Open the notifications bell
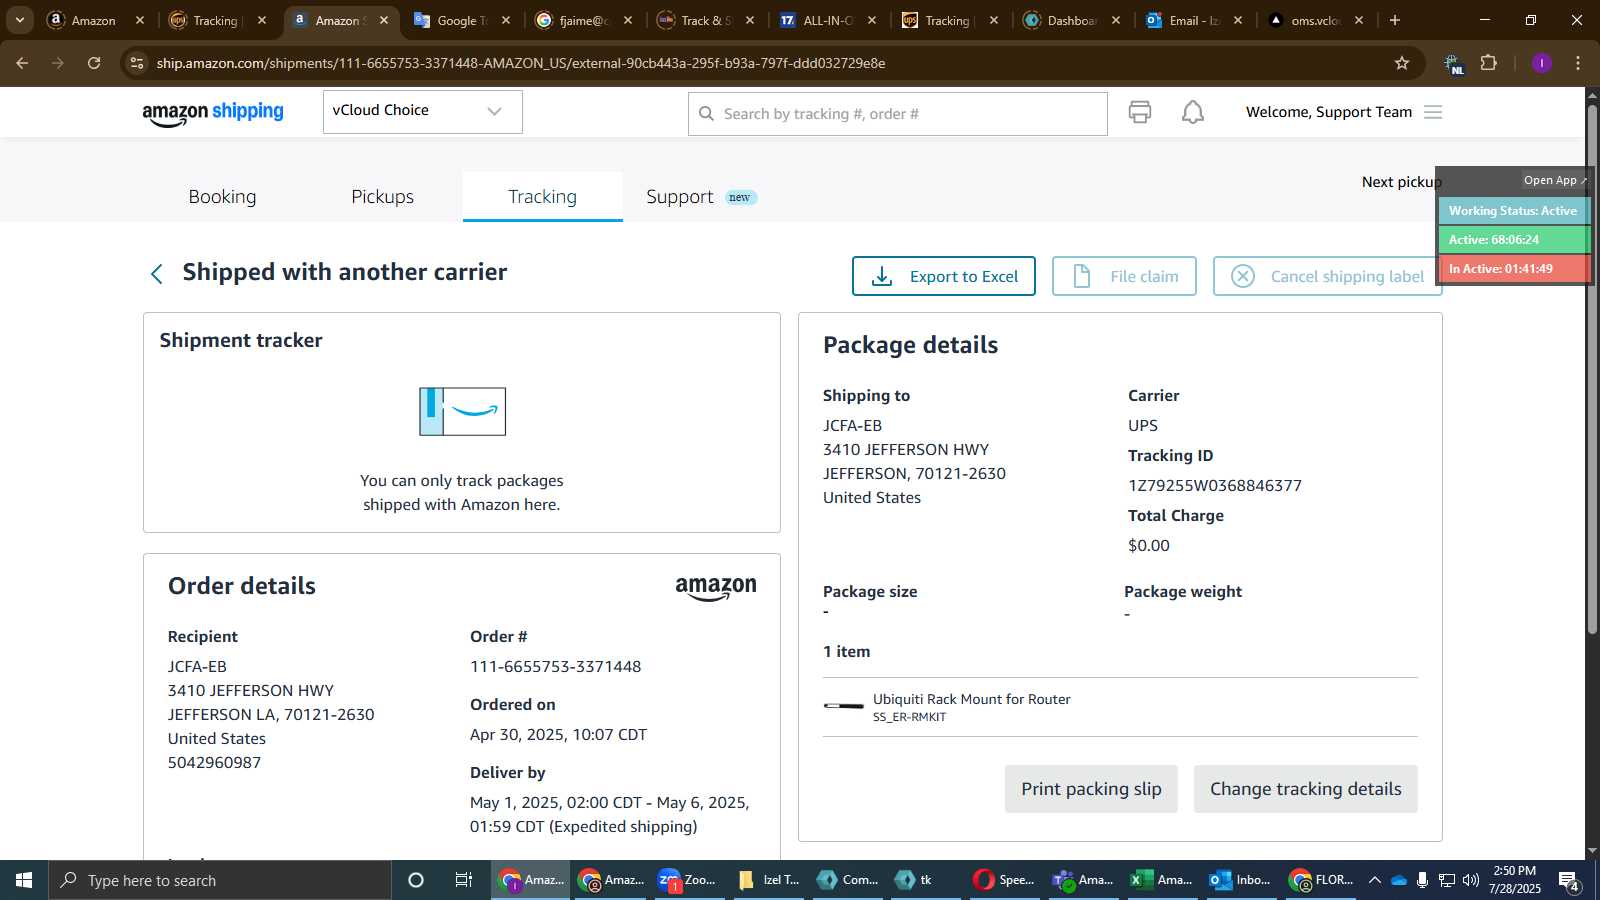Image resolution: width=1600 pixels, height=900 pixels. coord(1193,112)
